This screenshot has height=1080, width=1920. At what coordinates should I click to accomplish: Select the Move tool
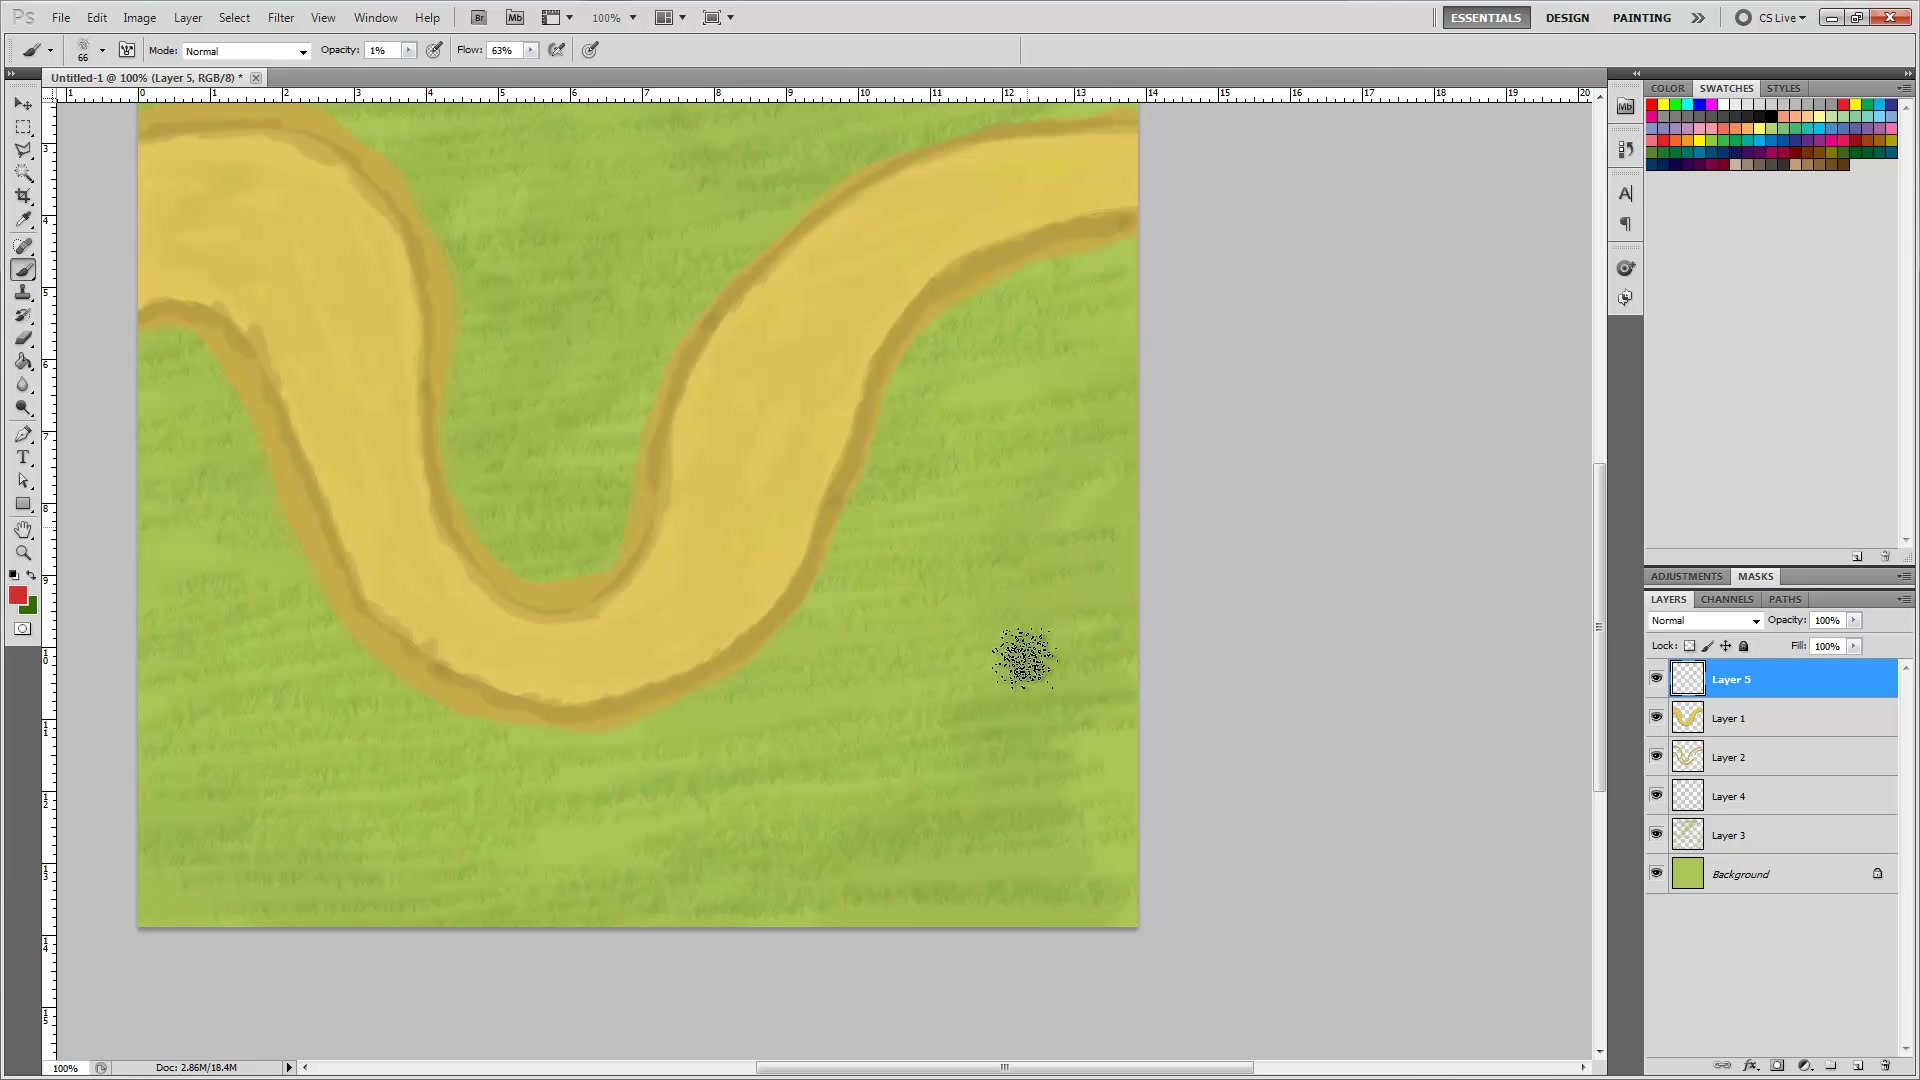[23, 104]
